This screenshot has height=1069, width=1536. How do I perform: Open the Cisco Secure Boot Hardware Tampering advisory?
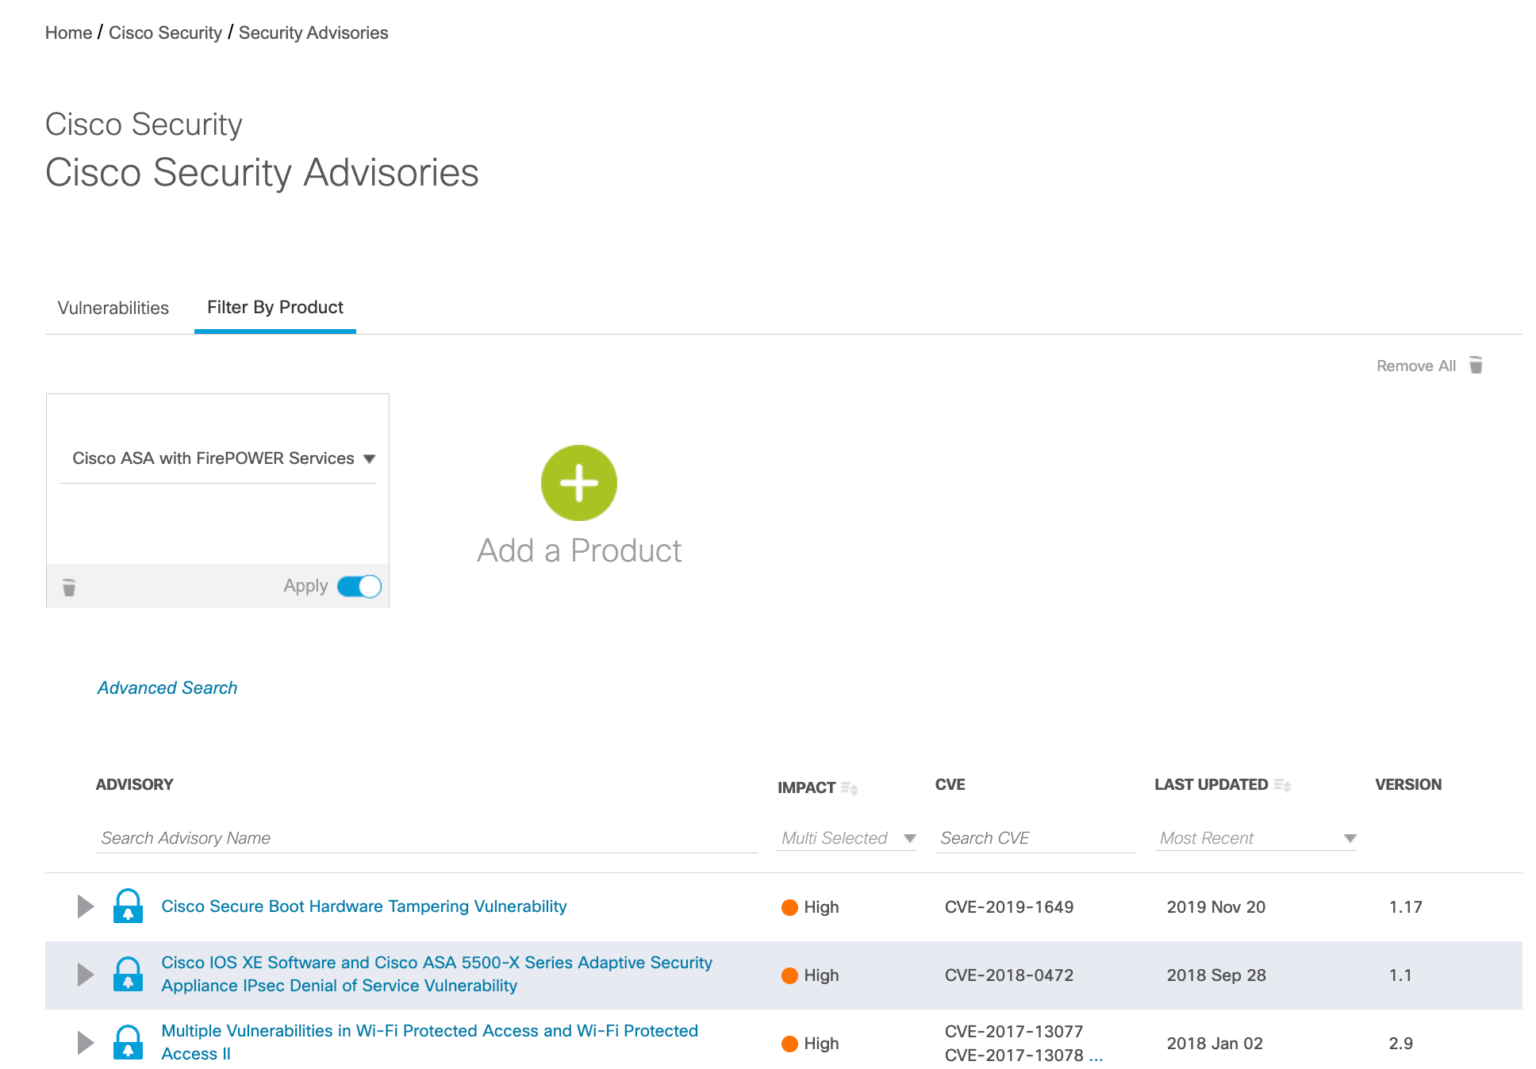click(x=364, y=906)
